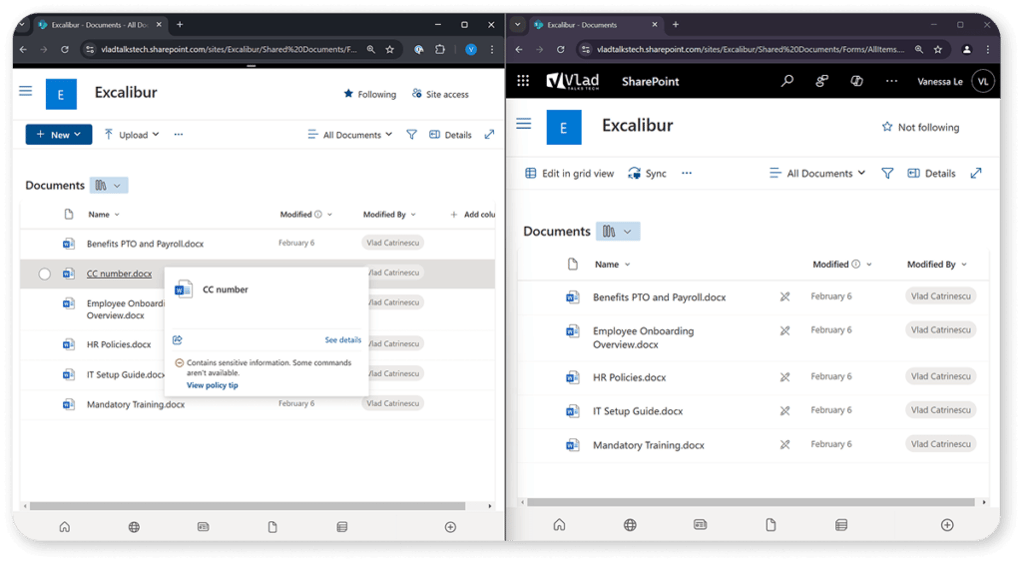Open more commands ellipsis next to Upload
Screen dimensions: 1022x562
click(179, 134)
